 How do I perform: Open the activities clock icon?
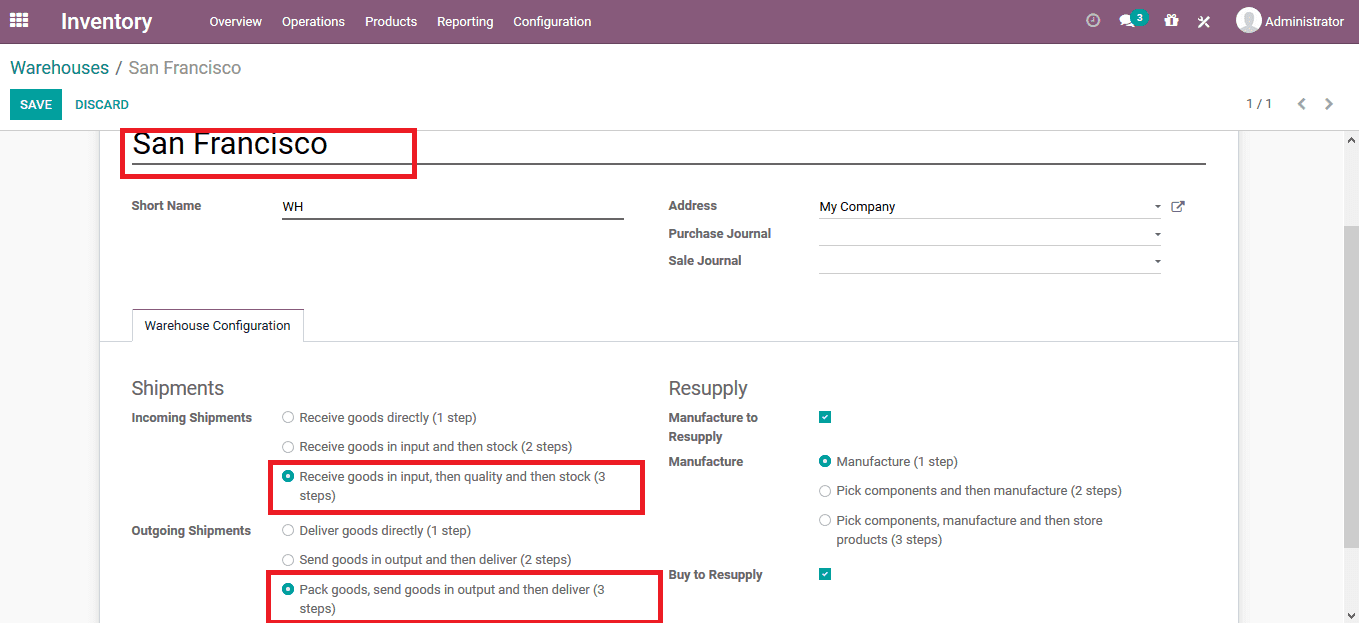click(x=1093, y=21)
